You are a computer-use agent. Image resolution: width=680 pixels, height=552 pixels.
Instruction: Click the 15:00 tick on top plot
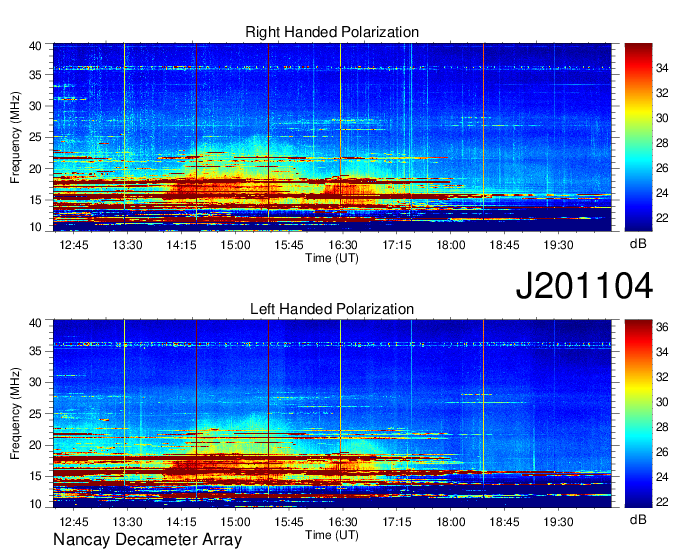[235, 245]
